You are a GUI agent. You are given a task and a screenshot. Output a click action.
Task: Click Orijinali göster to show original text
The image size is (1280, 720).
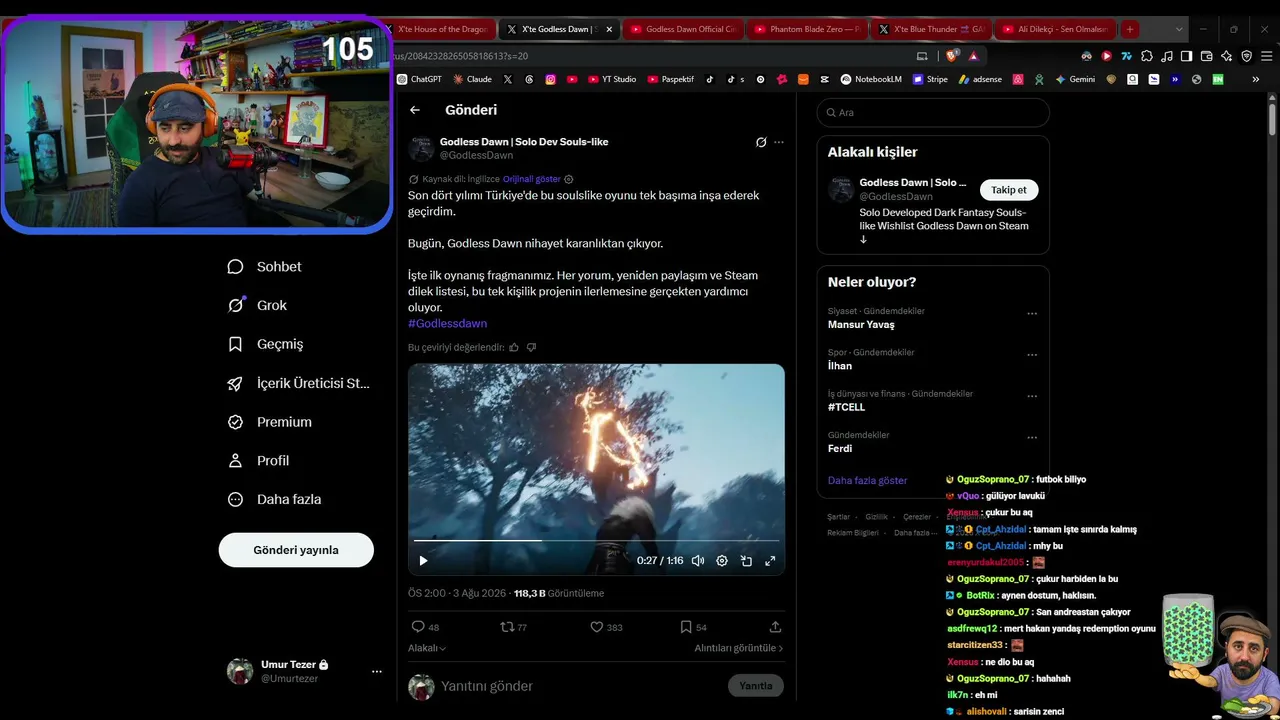[x=532, y=179]
